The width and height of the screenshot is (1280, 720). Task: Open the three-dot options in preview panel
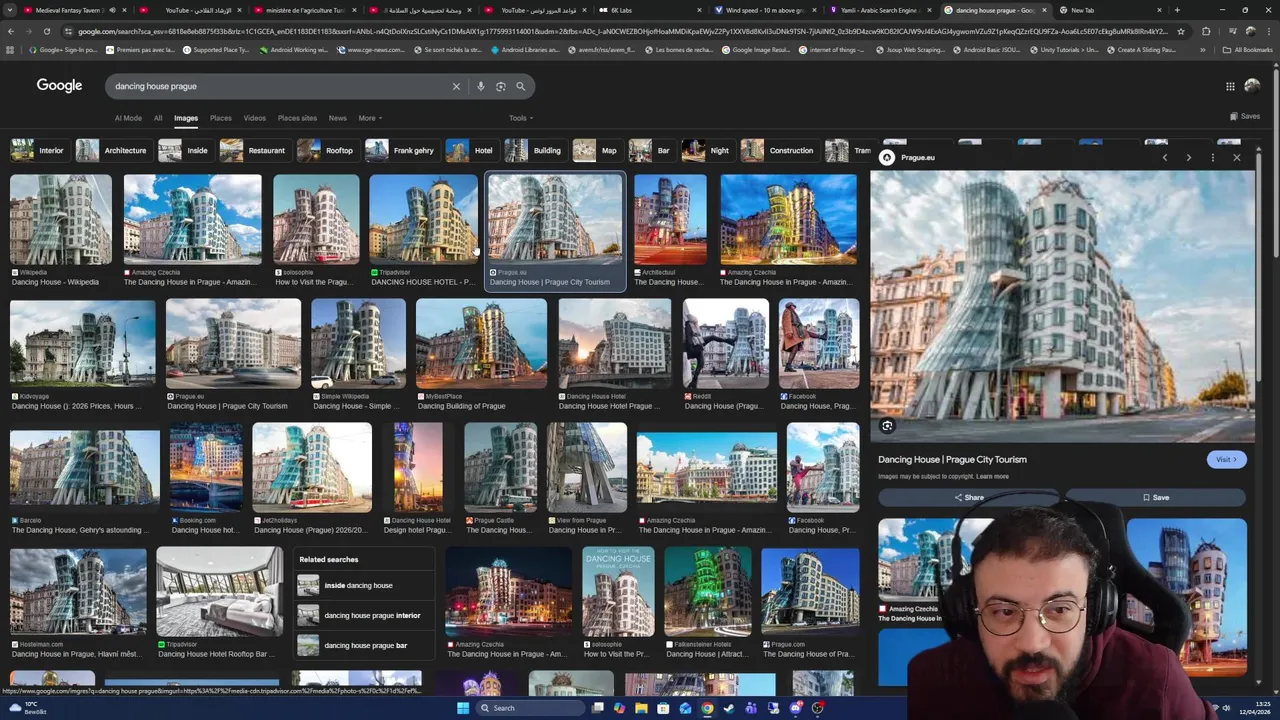click(x=1213, y=157)
